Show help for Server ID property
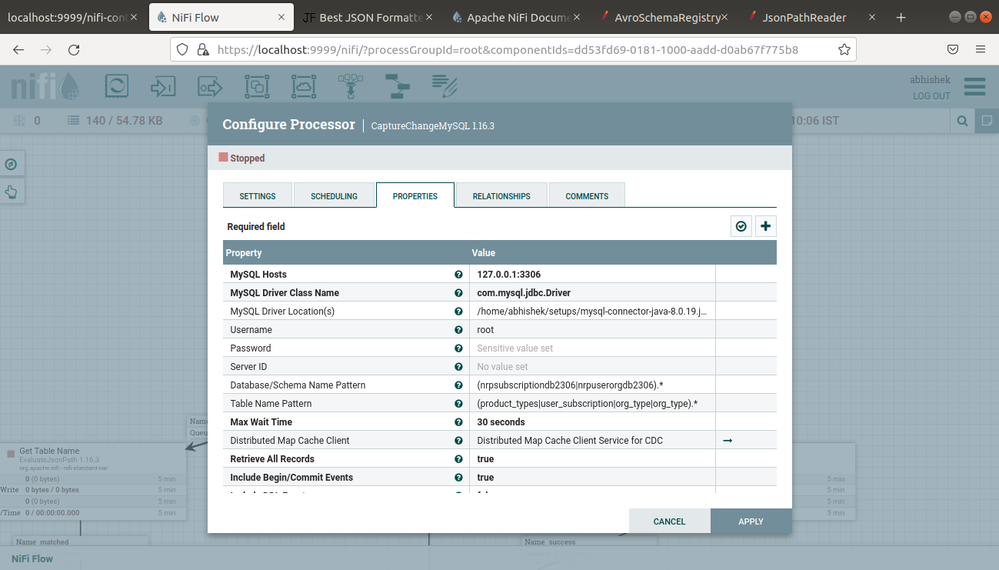Screen dimensions: 999x570 (458, 367)
